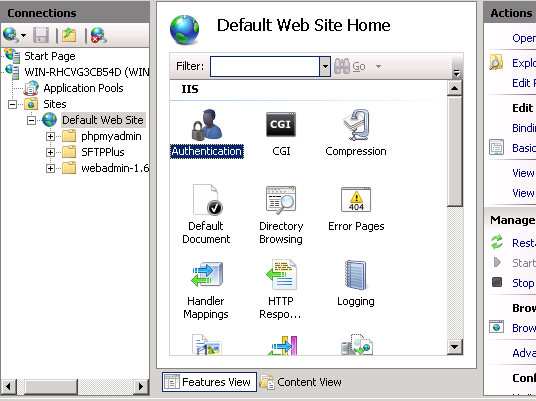Click the Basic Settings page icon
Screen dimensions: 536x401
tap(496, 147)
